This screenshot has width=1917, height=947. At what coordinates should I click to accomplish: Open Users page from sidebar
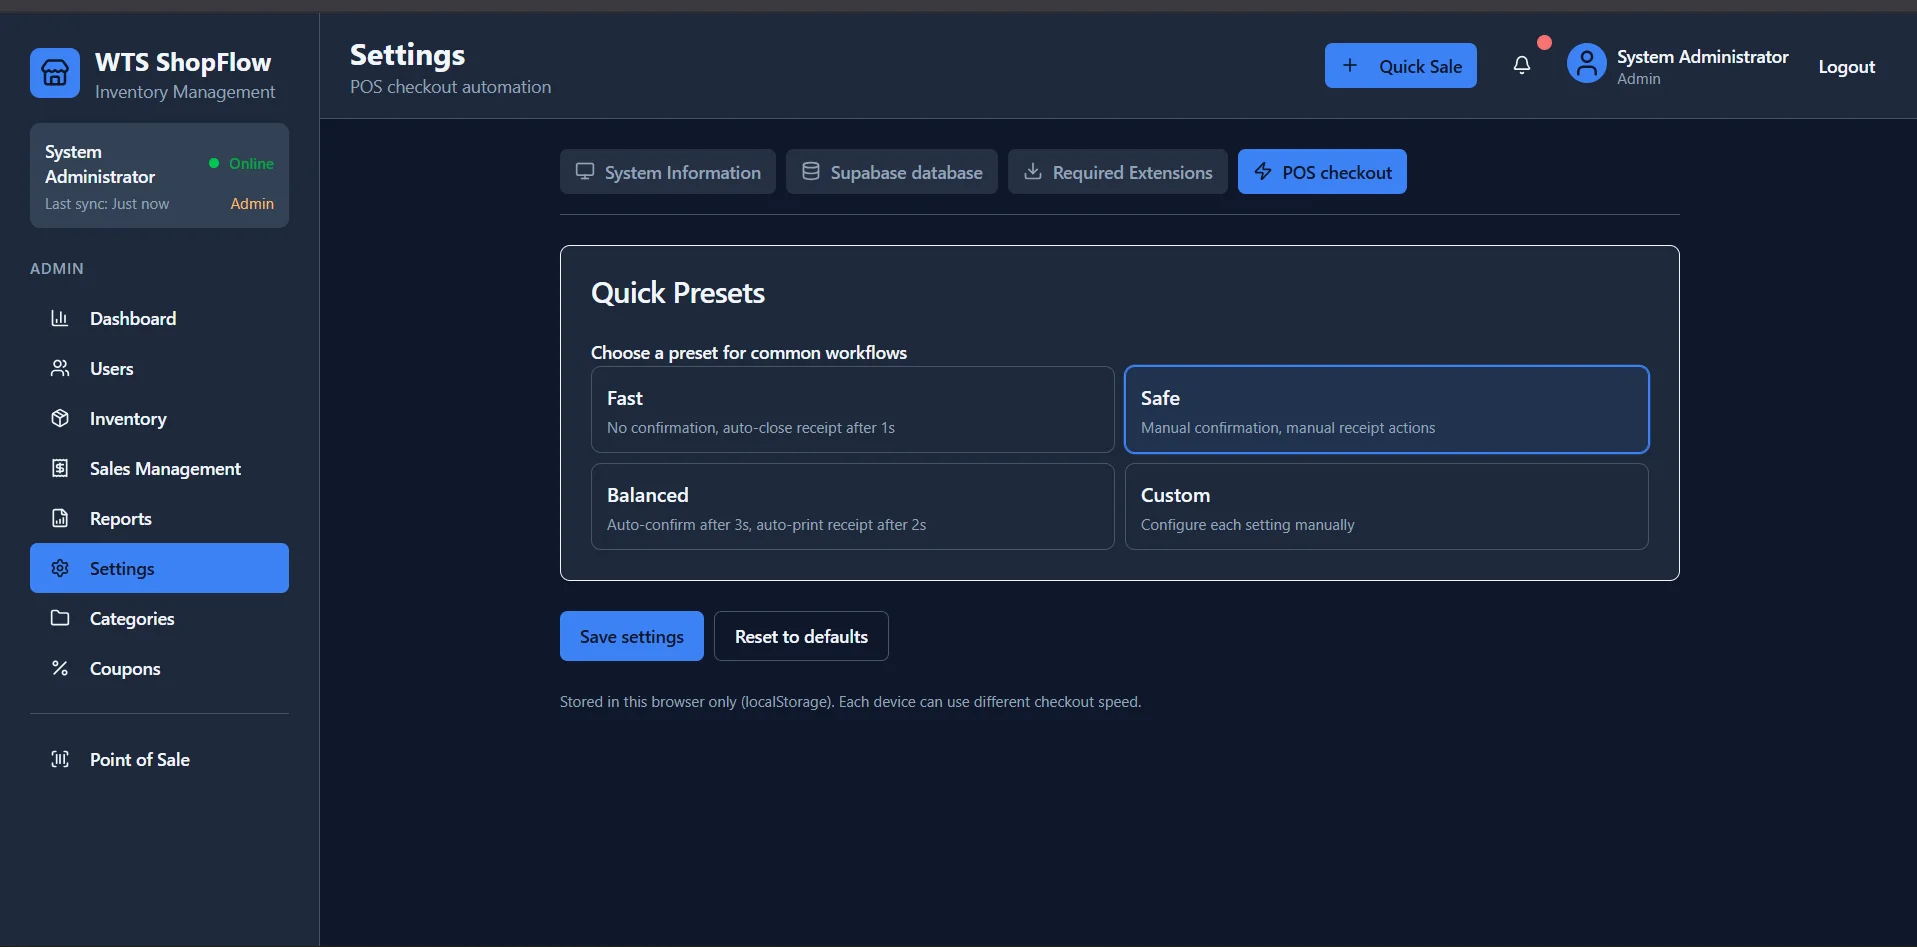159,368
